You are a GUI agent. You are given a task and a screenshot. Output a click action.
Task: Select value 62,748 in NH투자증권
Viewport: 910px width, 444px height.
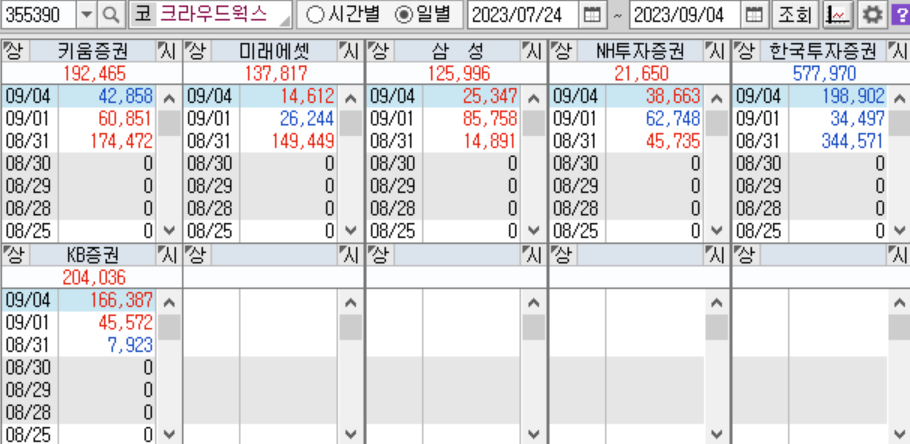pos(673,119)
